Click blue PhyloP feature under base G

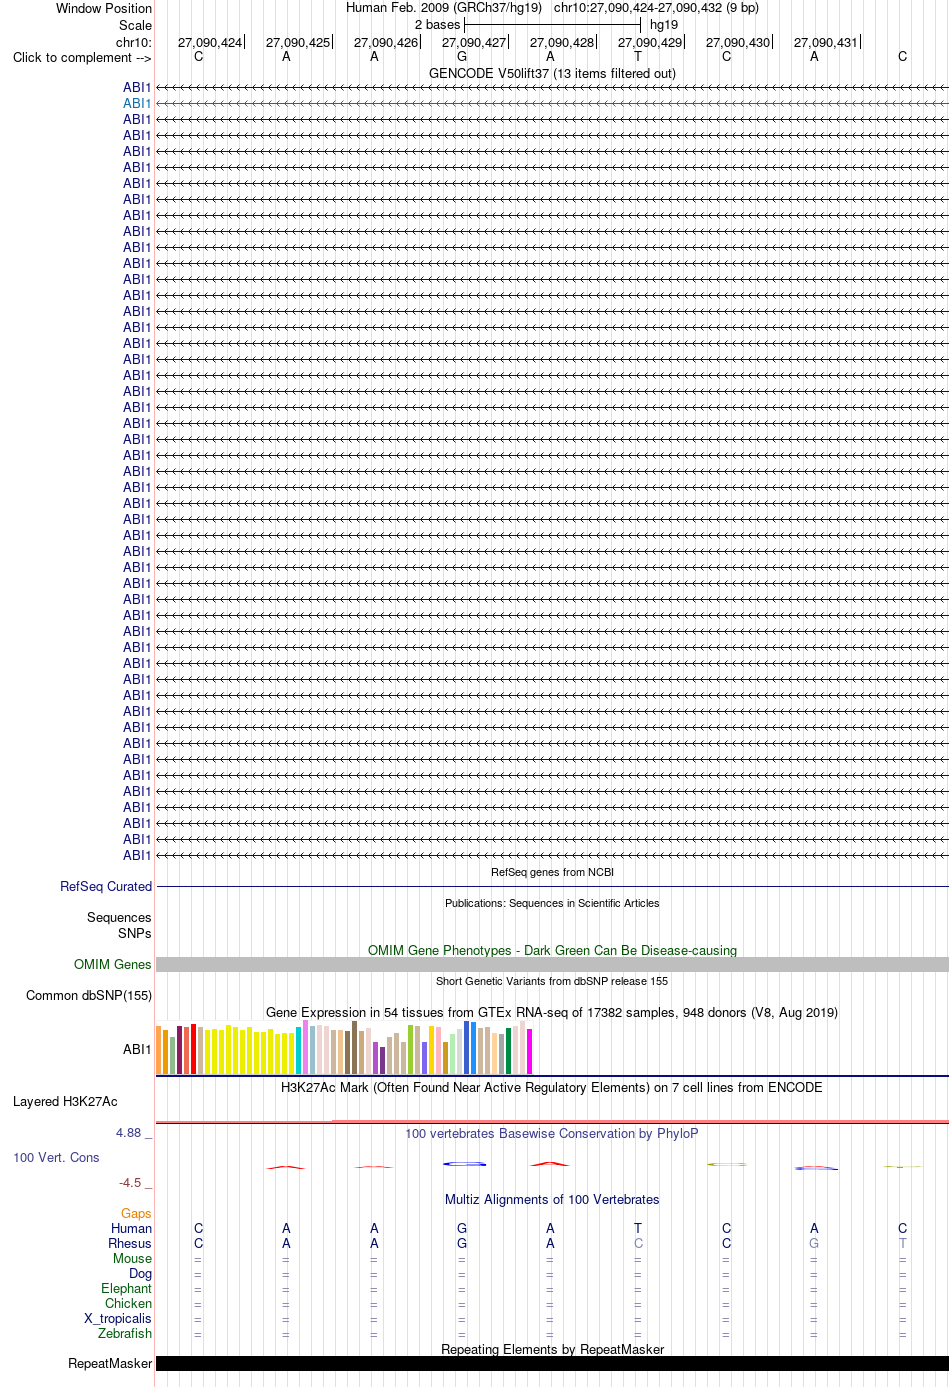click(465, 1163)
